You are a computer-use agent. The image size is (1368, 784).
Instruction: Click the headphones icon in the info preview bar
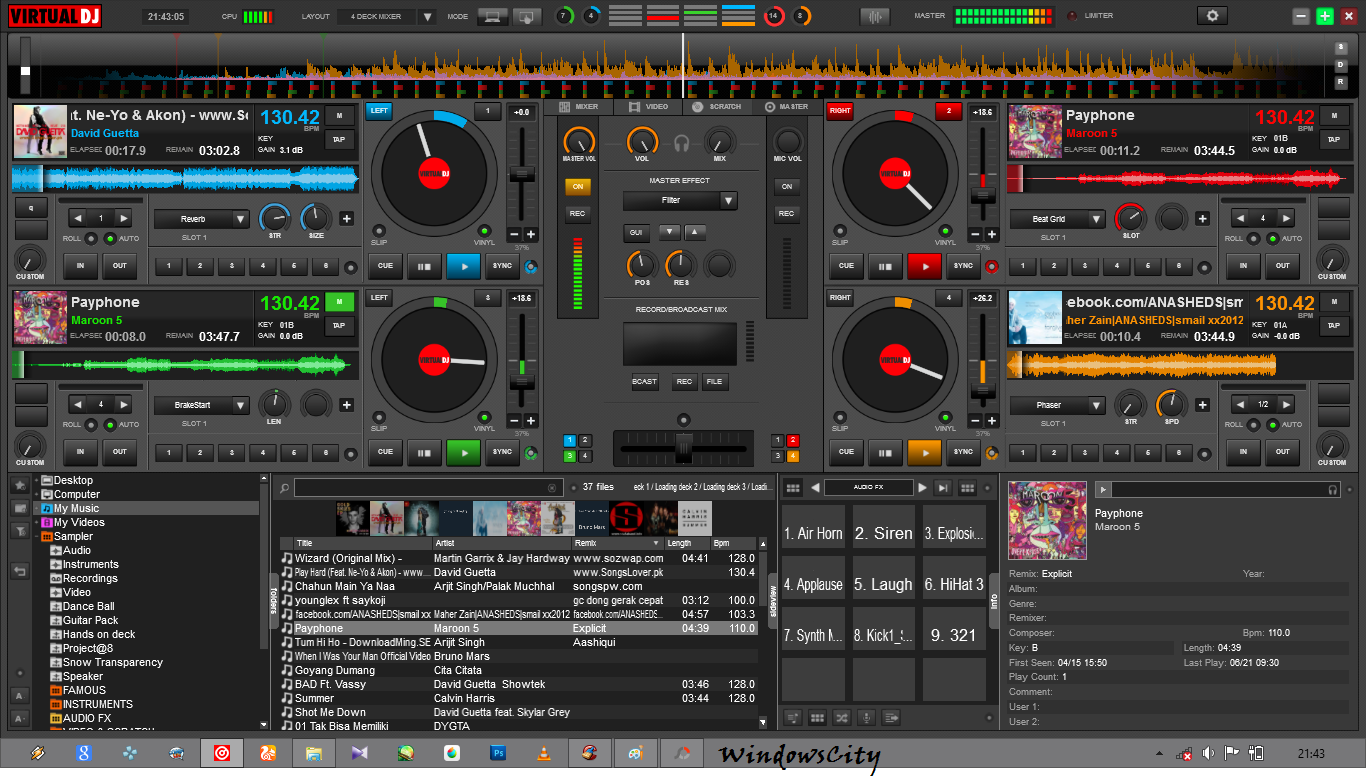pyautogui.click(x=1332, y=490)
